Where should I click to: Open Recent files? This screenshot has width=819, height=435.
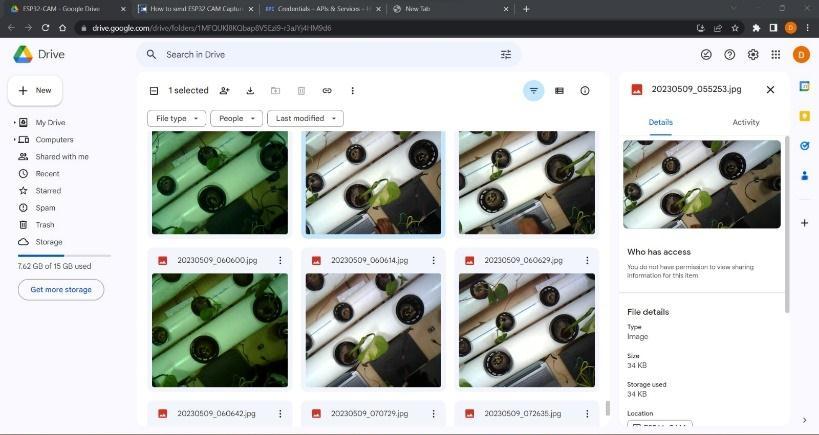(x=47, y=173)
